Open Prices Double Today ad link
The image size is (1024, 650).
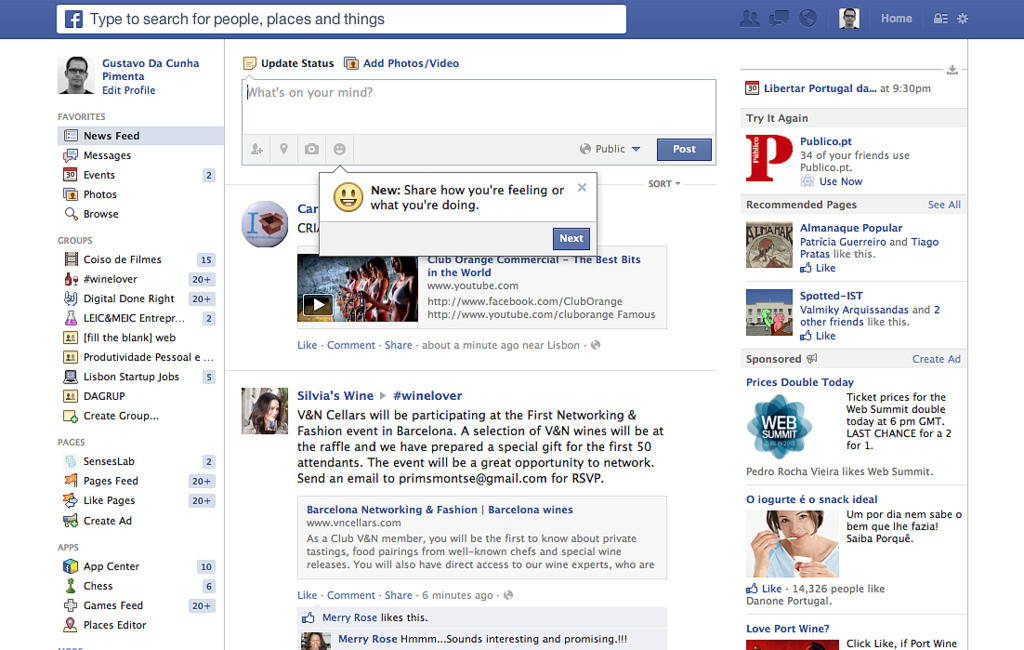click(800, 382)
